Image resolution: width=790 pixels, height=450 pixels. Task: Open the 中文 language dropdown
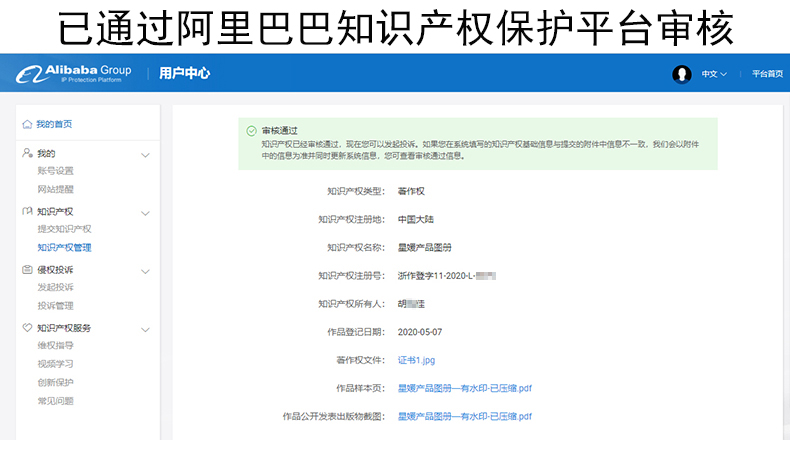coord(714,74)
